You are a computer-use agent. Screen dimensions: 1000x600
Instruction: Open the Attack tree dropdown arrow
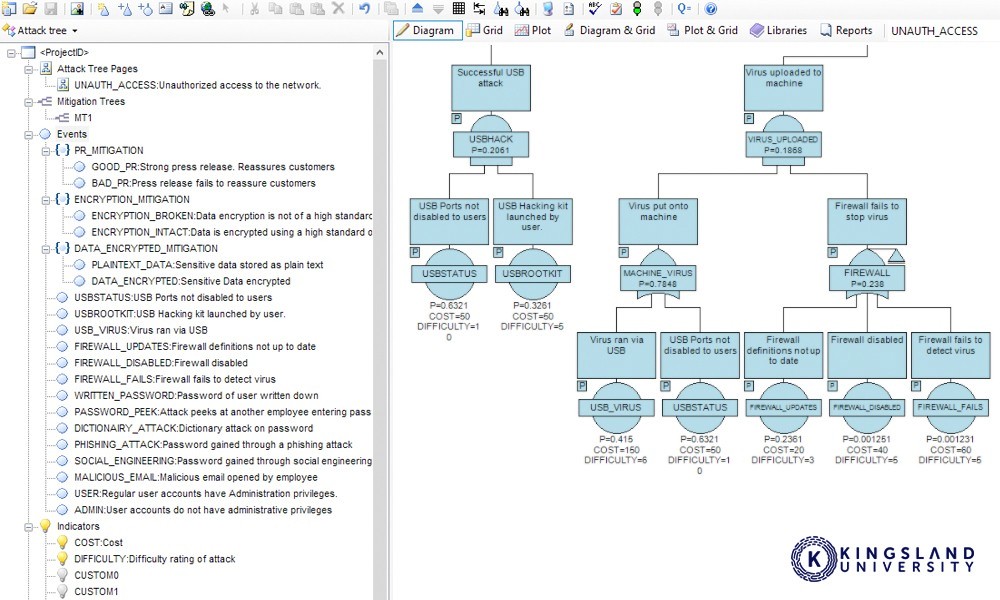[x=75, y=31]
